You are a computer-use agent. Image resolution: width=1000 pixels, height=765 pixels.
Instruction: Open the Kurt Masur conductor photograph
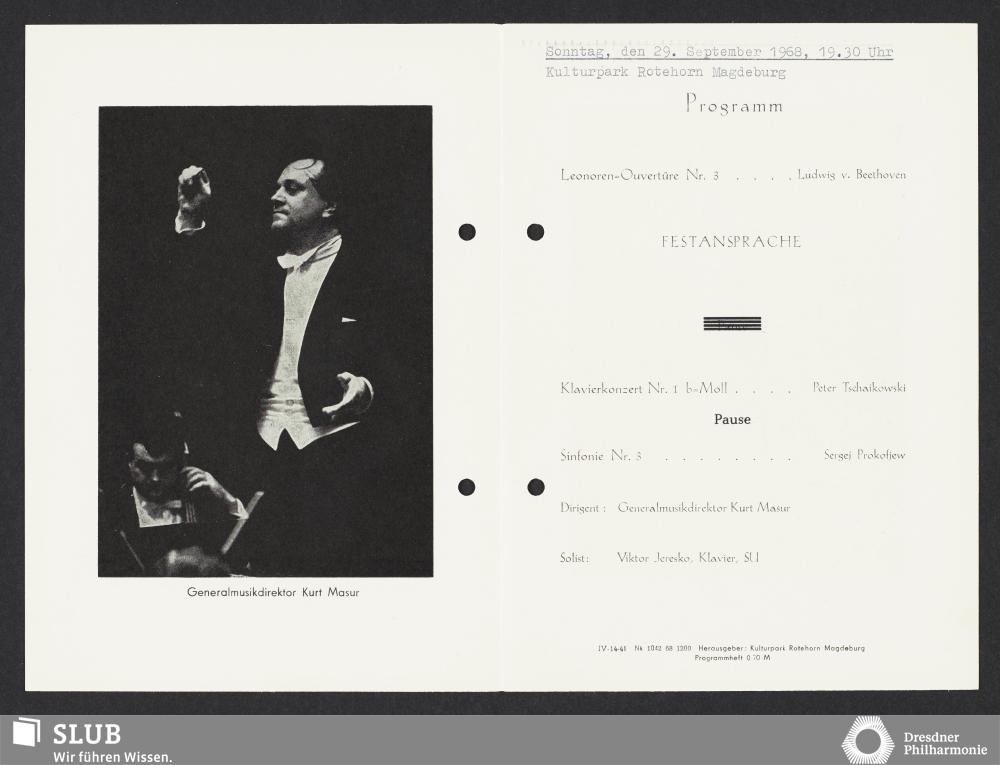(265, 341)
